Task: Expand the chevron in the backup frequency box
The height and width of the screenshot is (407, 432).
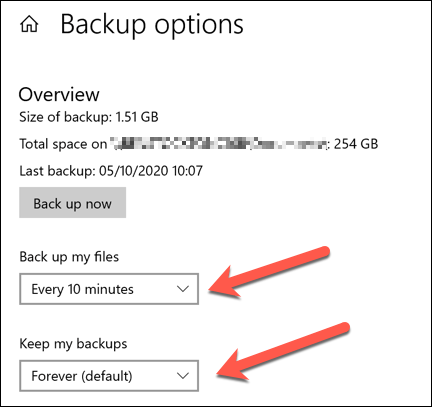Action: 183,289
